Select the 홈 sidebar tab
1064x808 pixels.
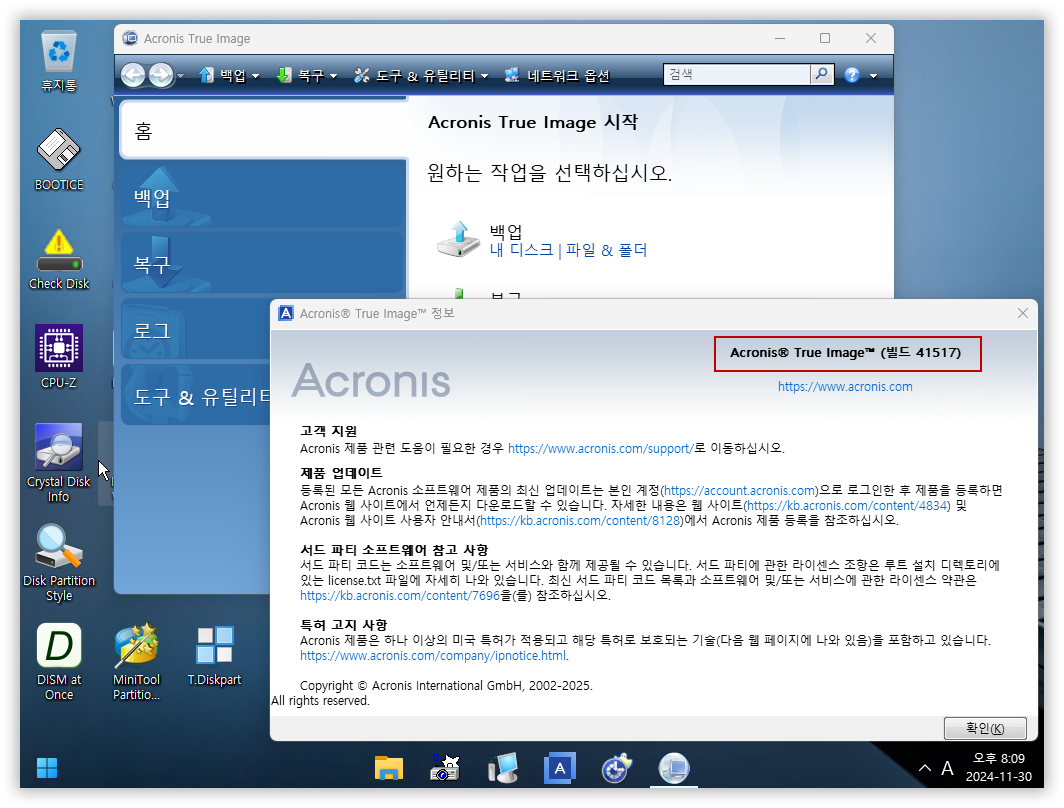pos(264,130)
